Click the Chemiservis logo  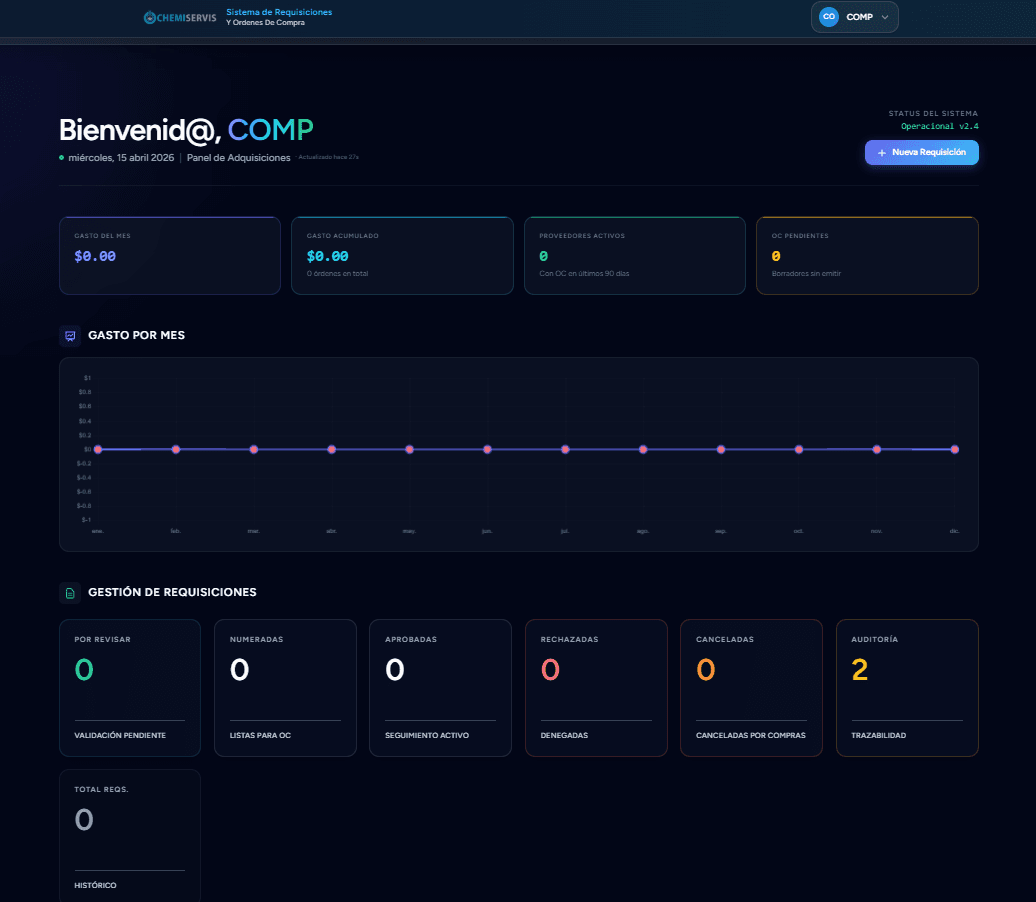point(180,18)
